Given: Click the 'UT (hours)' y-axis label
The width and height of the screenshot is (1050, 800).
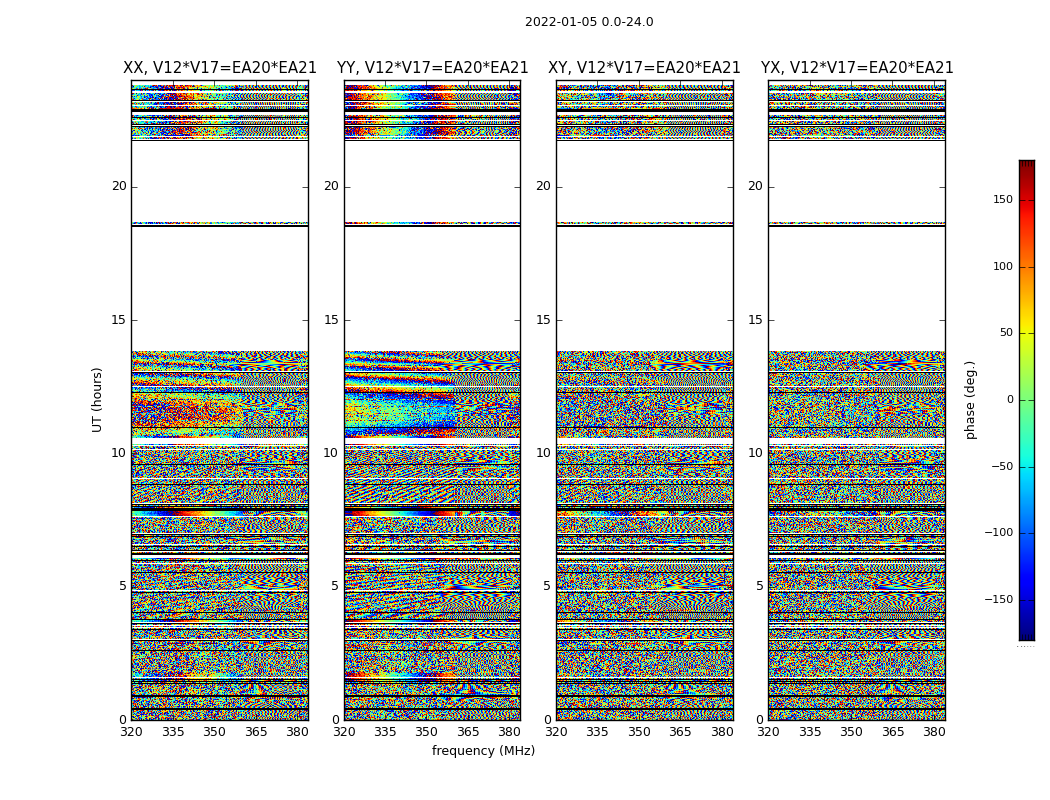Looking at the screenshot, I should [x=97, y=400].
